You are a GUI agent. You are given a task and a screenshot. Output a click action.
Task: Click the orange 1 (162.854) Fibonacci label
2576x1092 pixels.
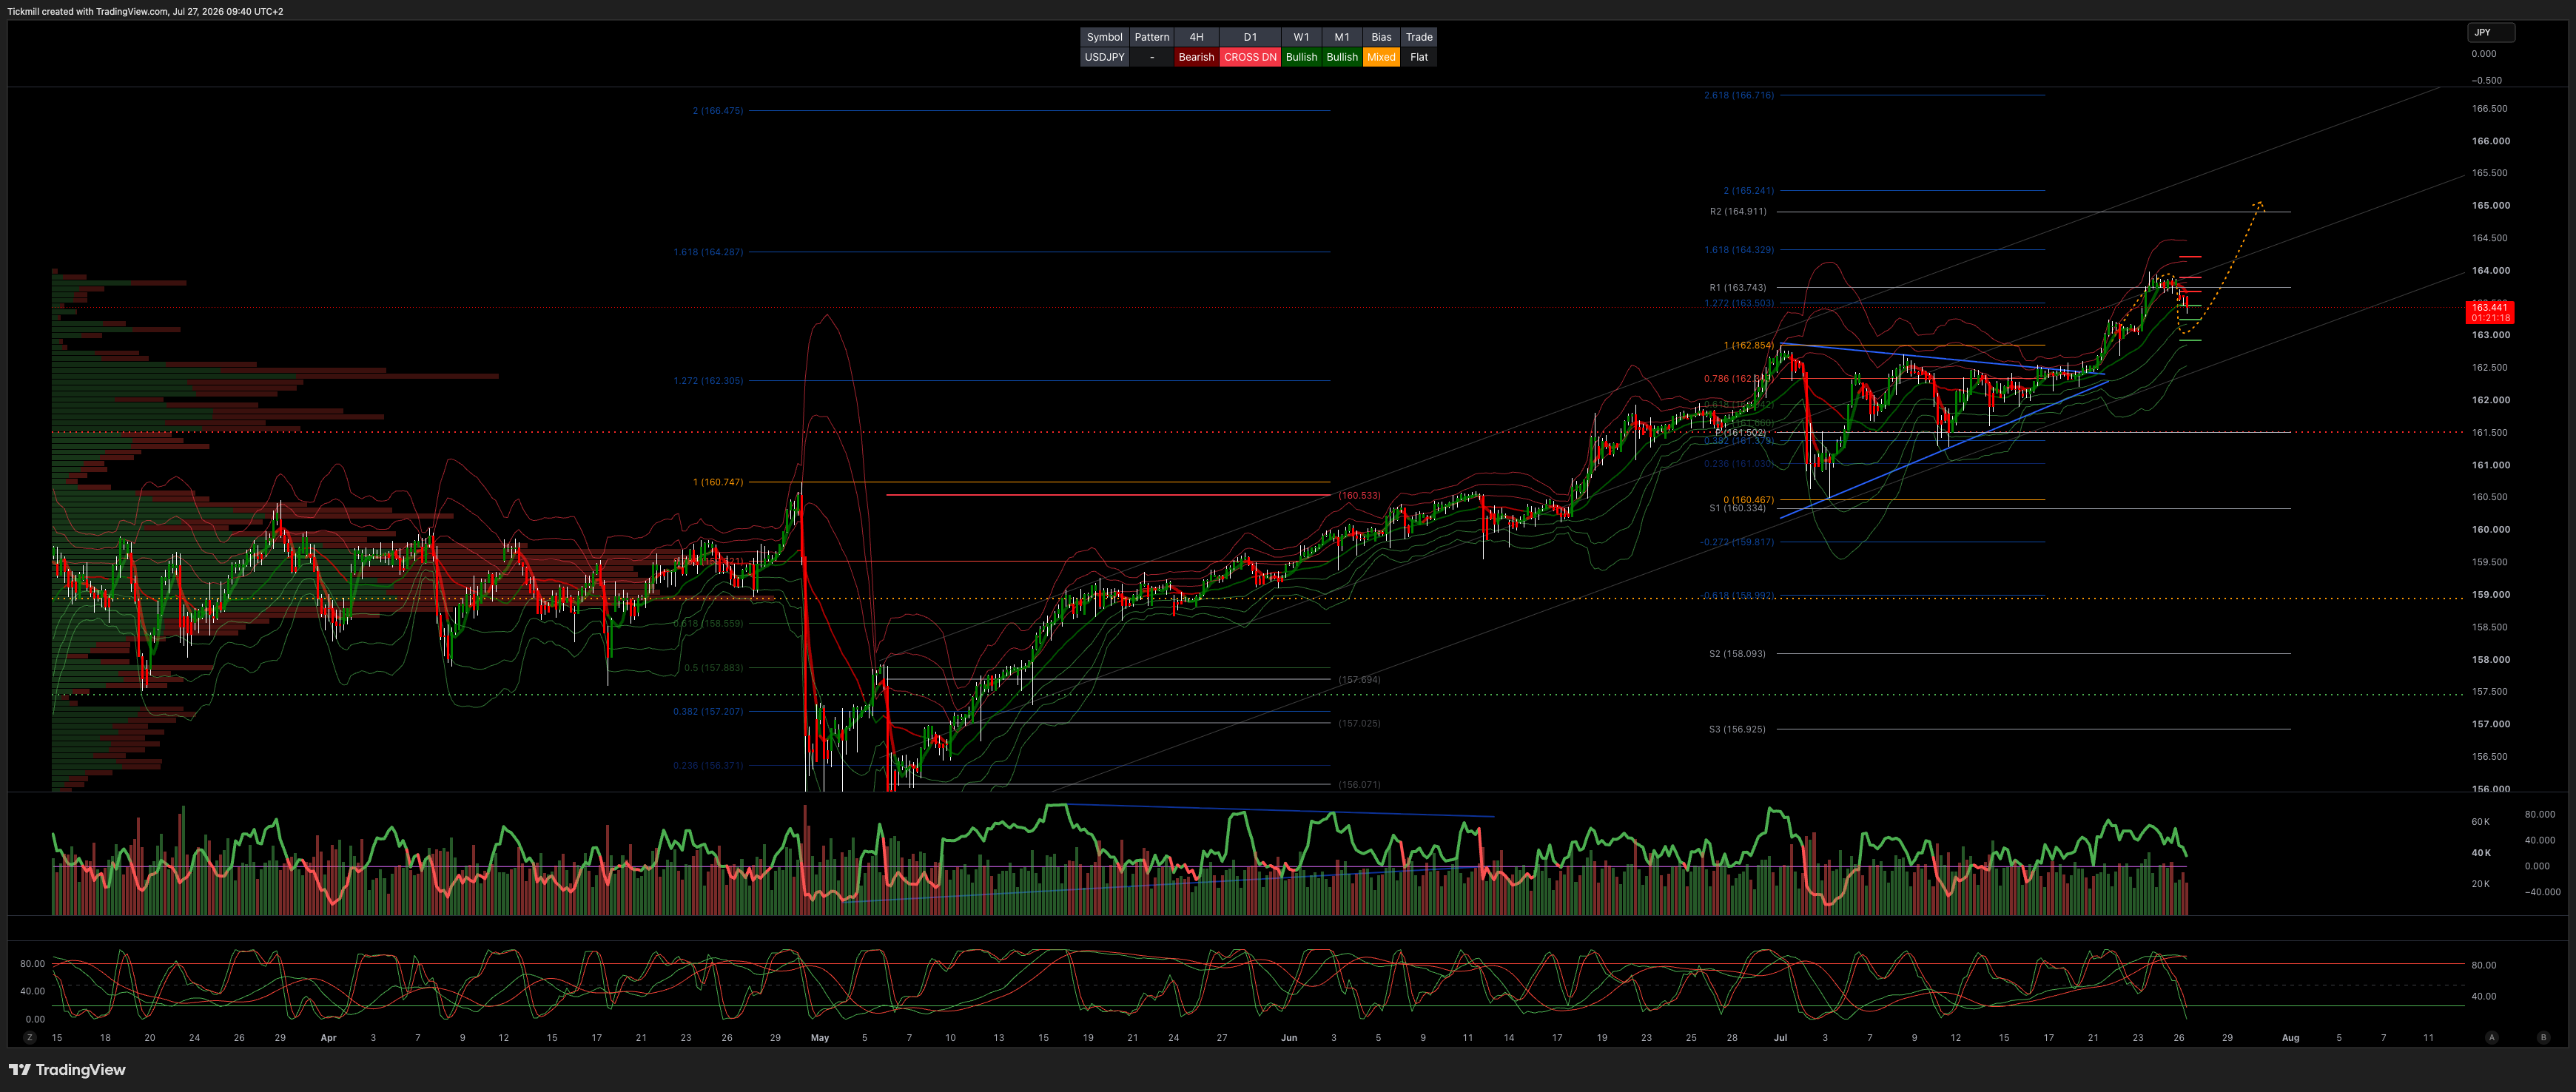[1749, 345]
